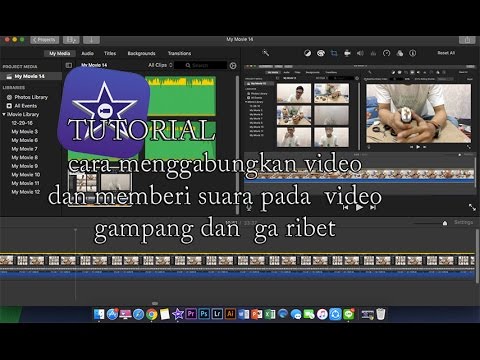Image resolution: width=480 pixels, height=360 pixels.
Task: Select My Movie 3 event
Action: (25, 132)
